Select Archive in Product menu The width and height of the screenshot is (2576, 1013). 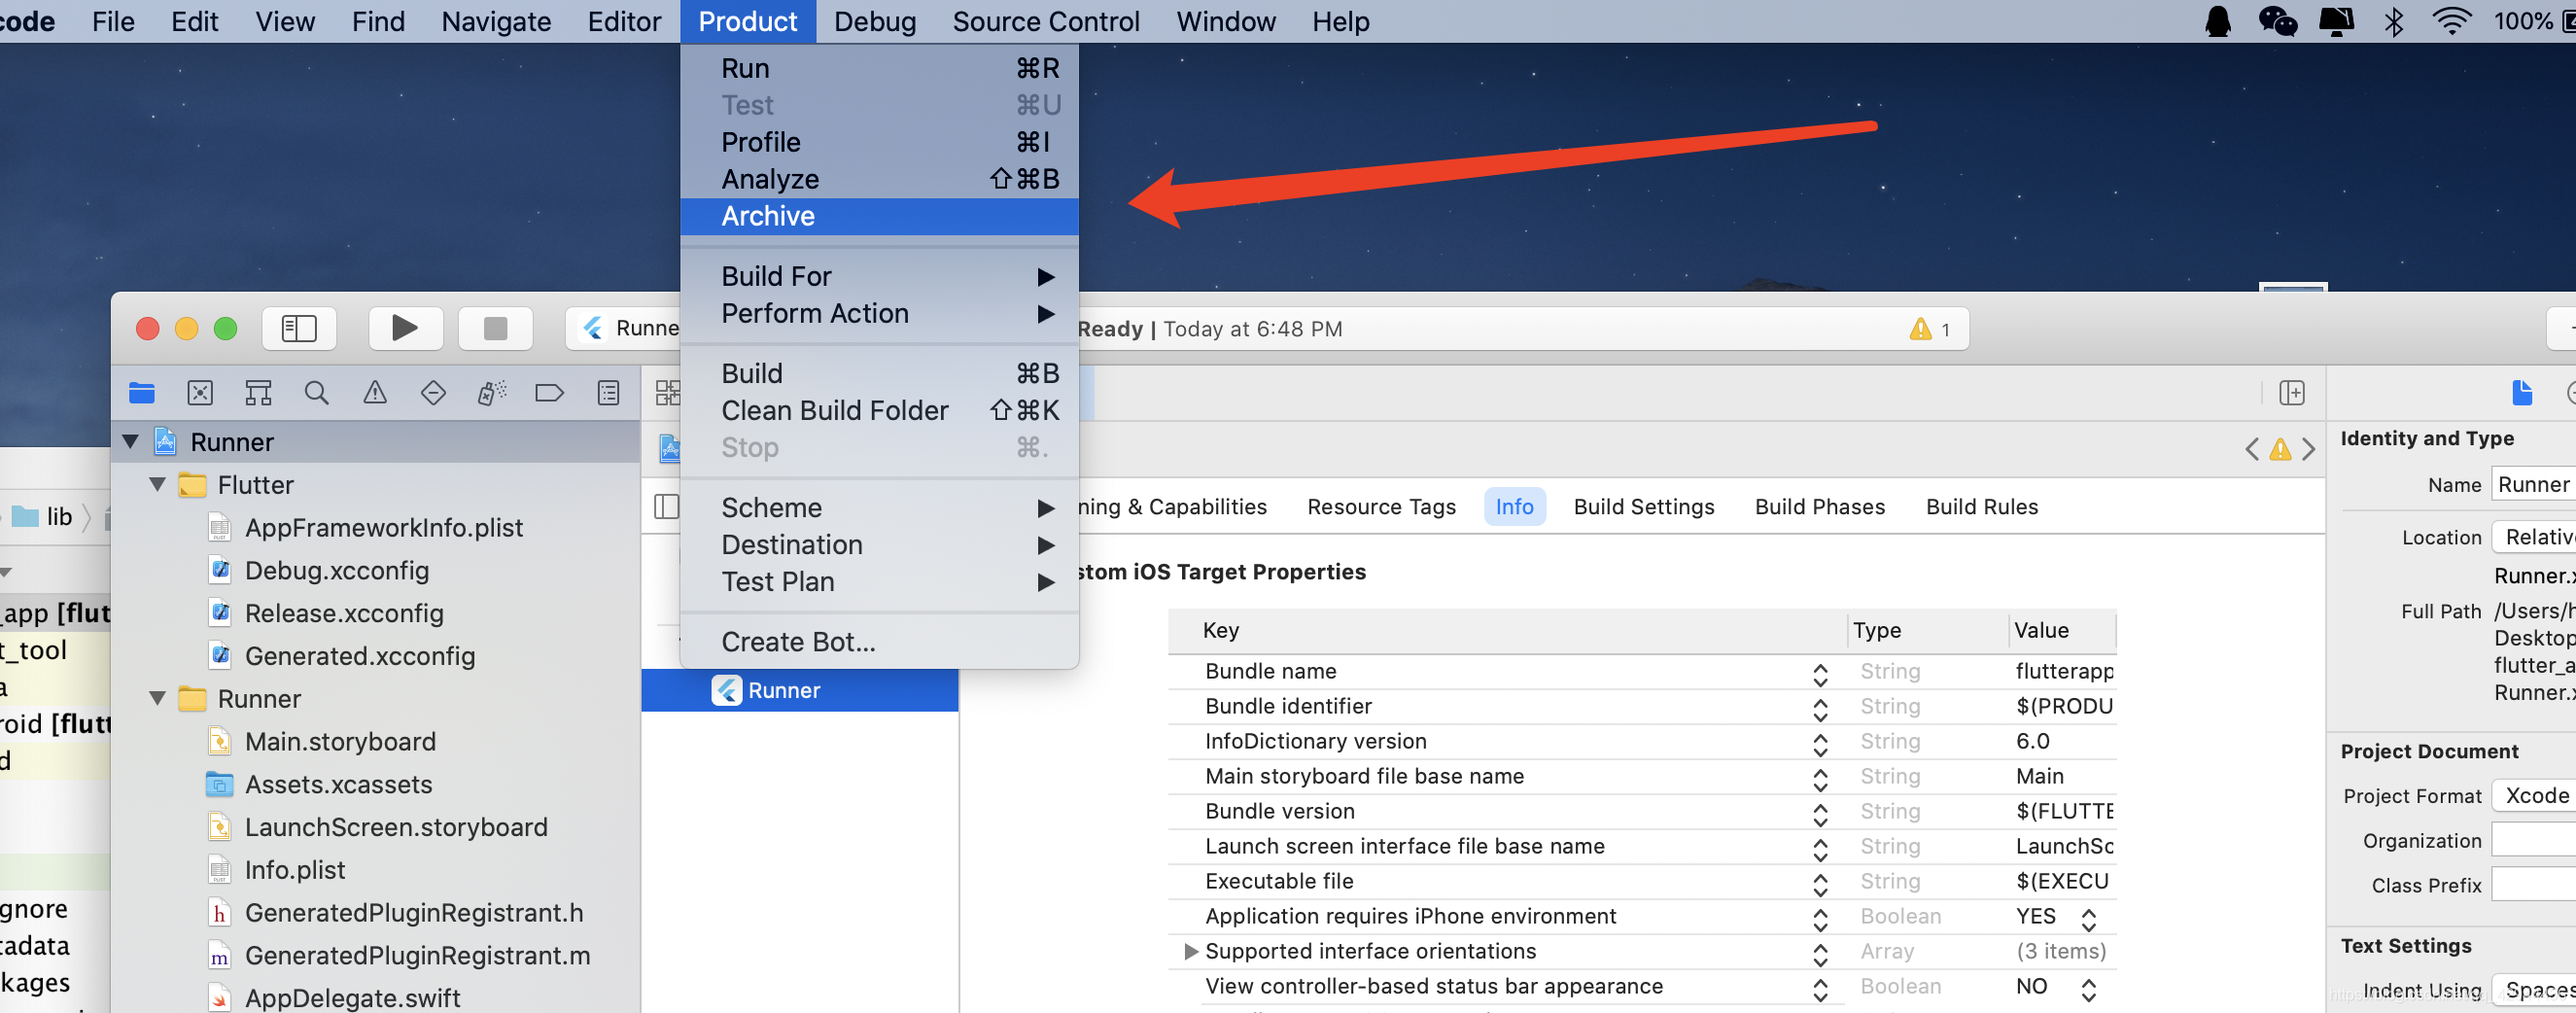click(x=879, y=216)
